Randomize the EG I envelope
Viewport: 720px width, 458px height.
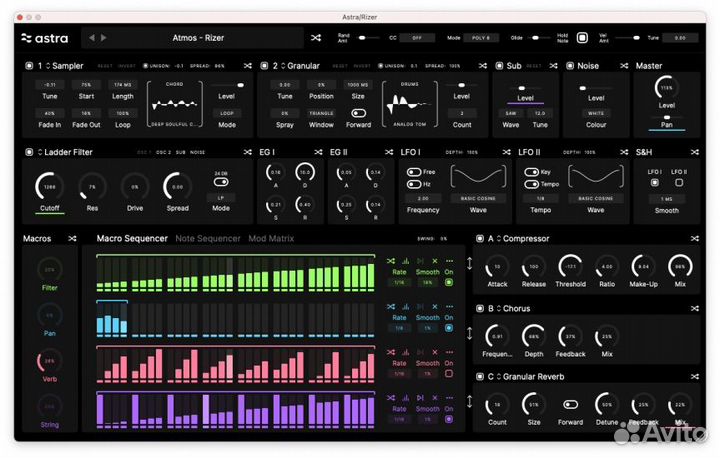(x=318, y=152)
